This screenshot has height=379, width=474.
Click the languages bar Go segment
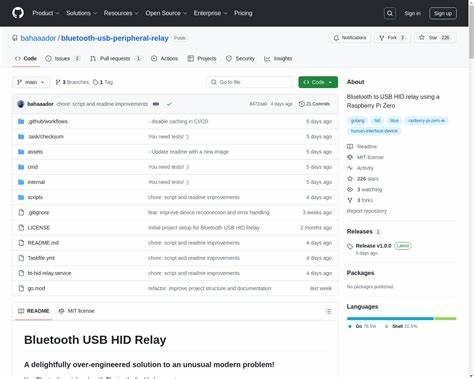[x=390, y=318]
